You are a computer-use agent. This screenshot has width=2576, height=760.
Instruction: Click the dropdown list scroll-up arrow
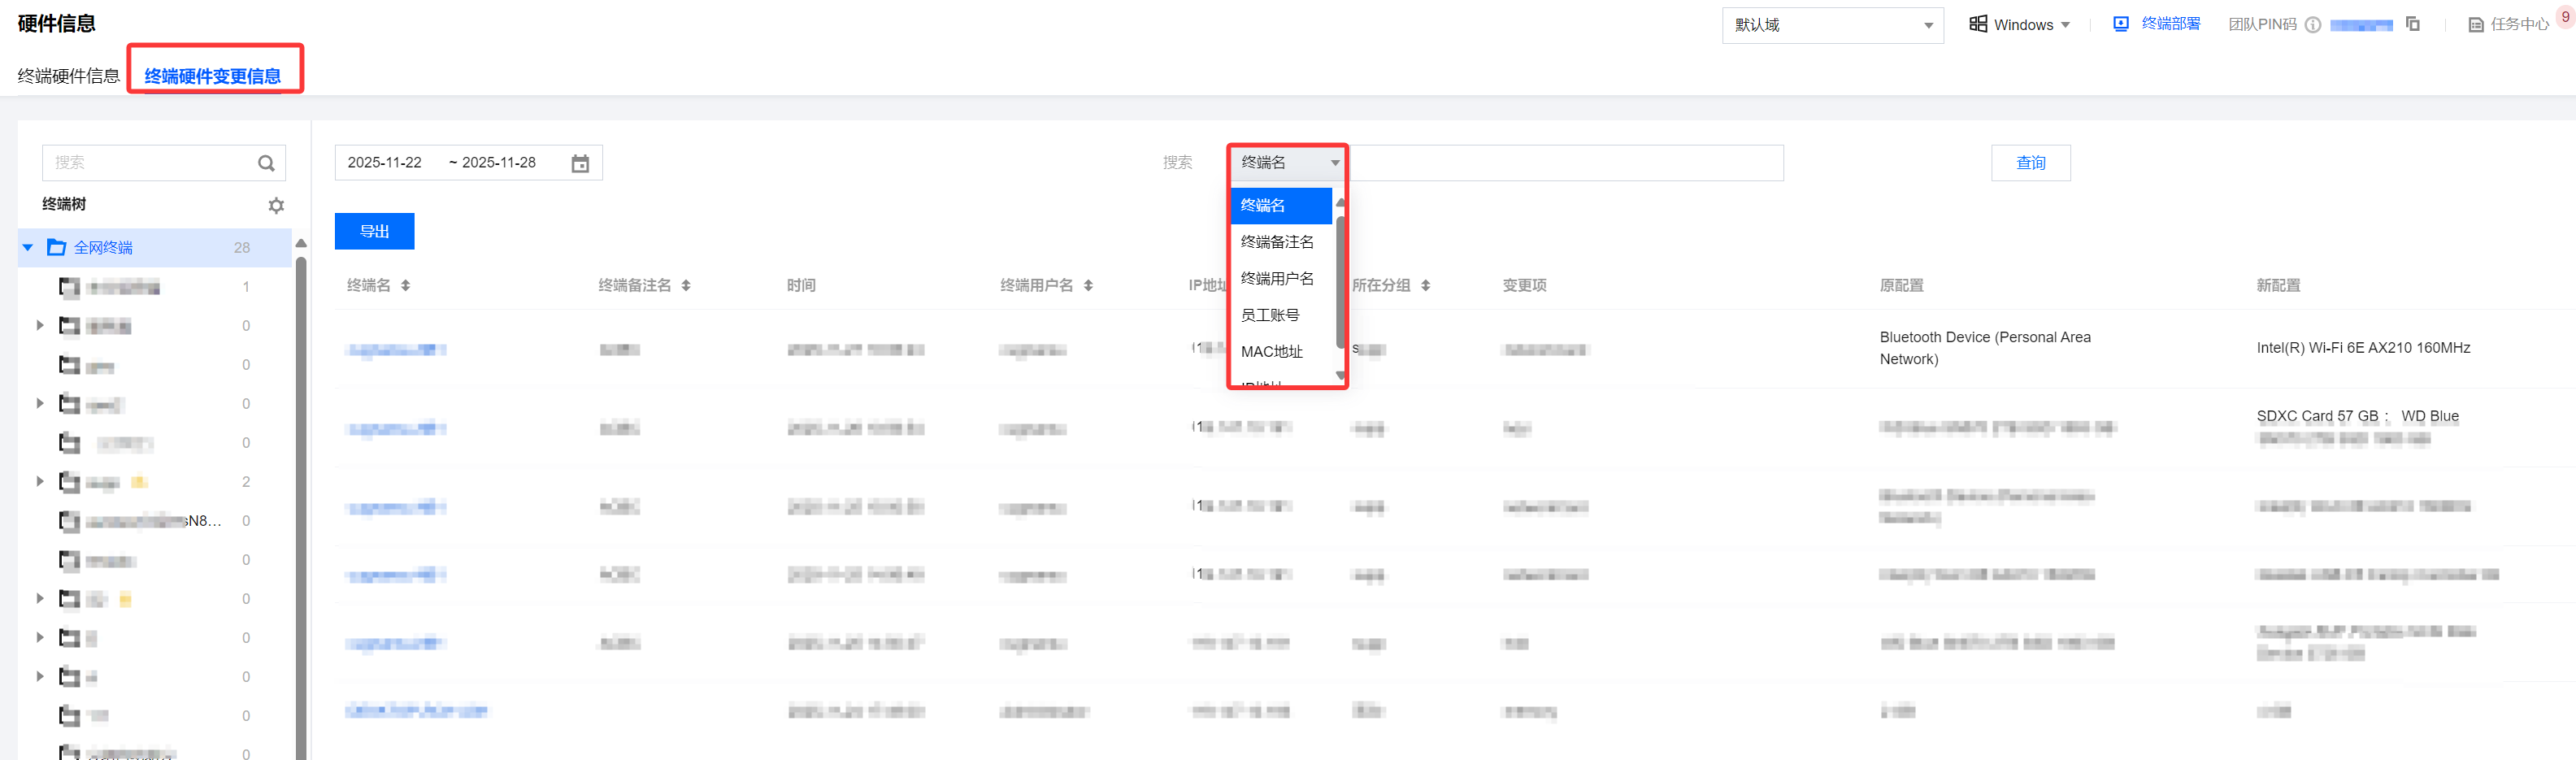[1340, 202]
